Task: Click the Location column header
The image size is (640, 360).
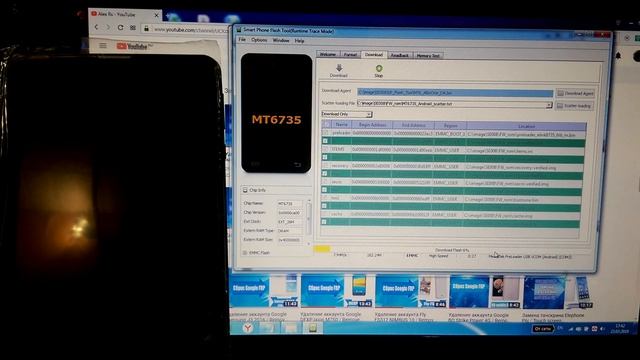Action: tap(527, 126)
